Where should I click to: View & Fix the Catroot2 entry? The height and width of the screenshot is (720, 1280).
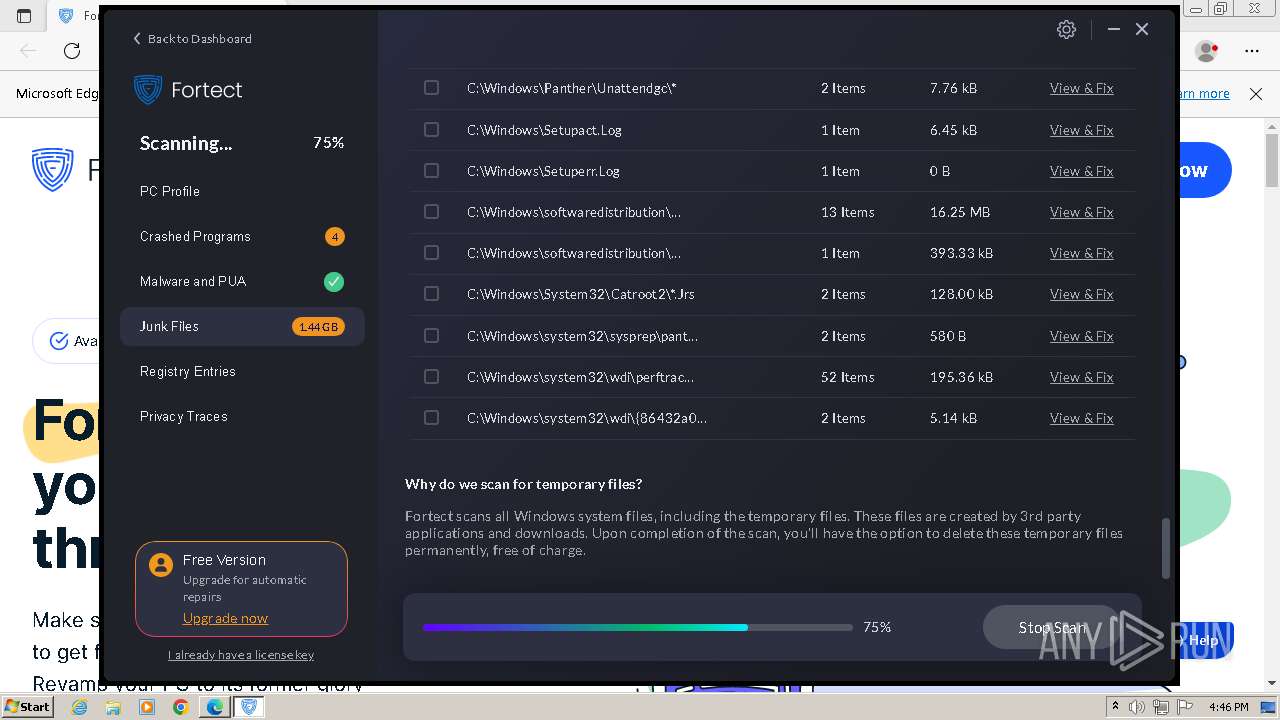[x=1081, y=294]
